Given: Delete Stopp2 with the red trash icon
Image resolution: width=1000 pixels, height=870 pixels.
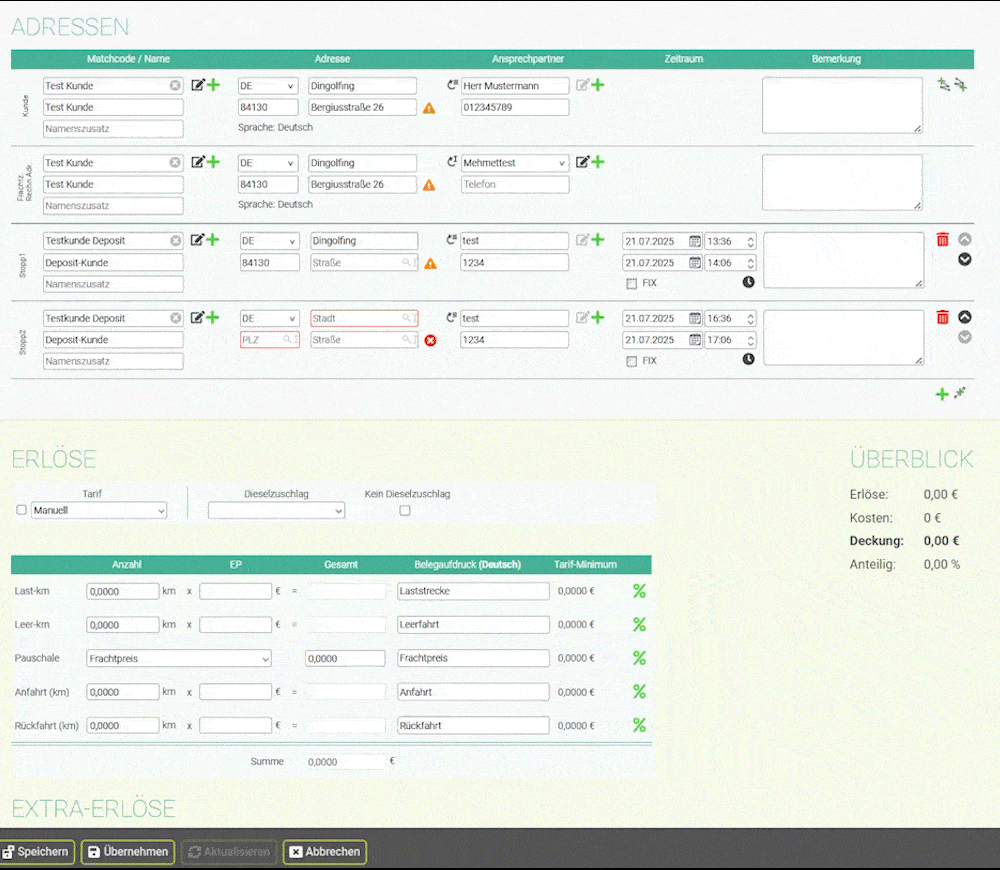Looking at the screenshot, I should point(943,317).
